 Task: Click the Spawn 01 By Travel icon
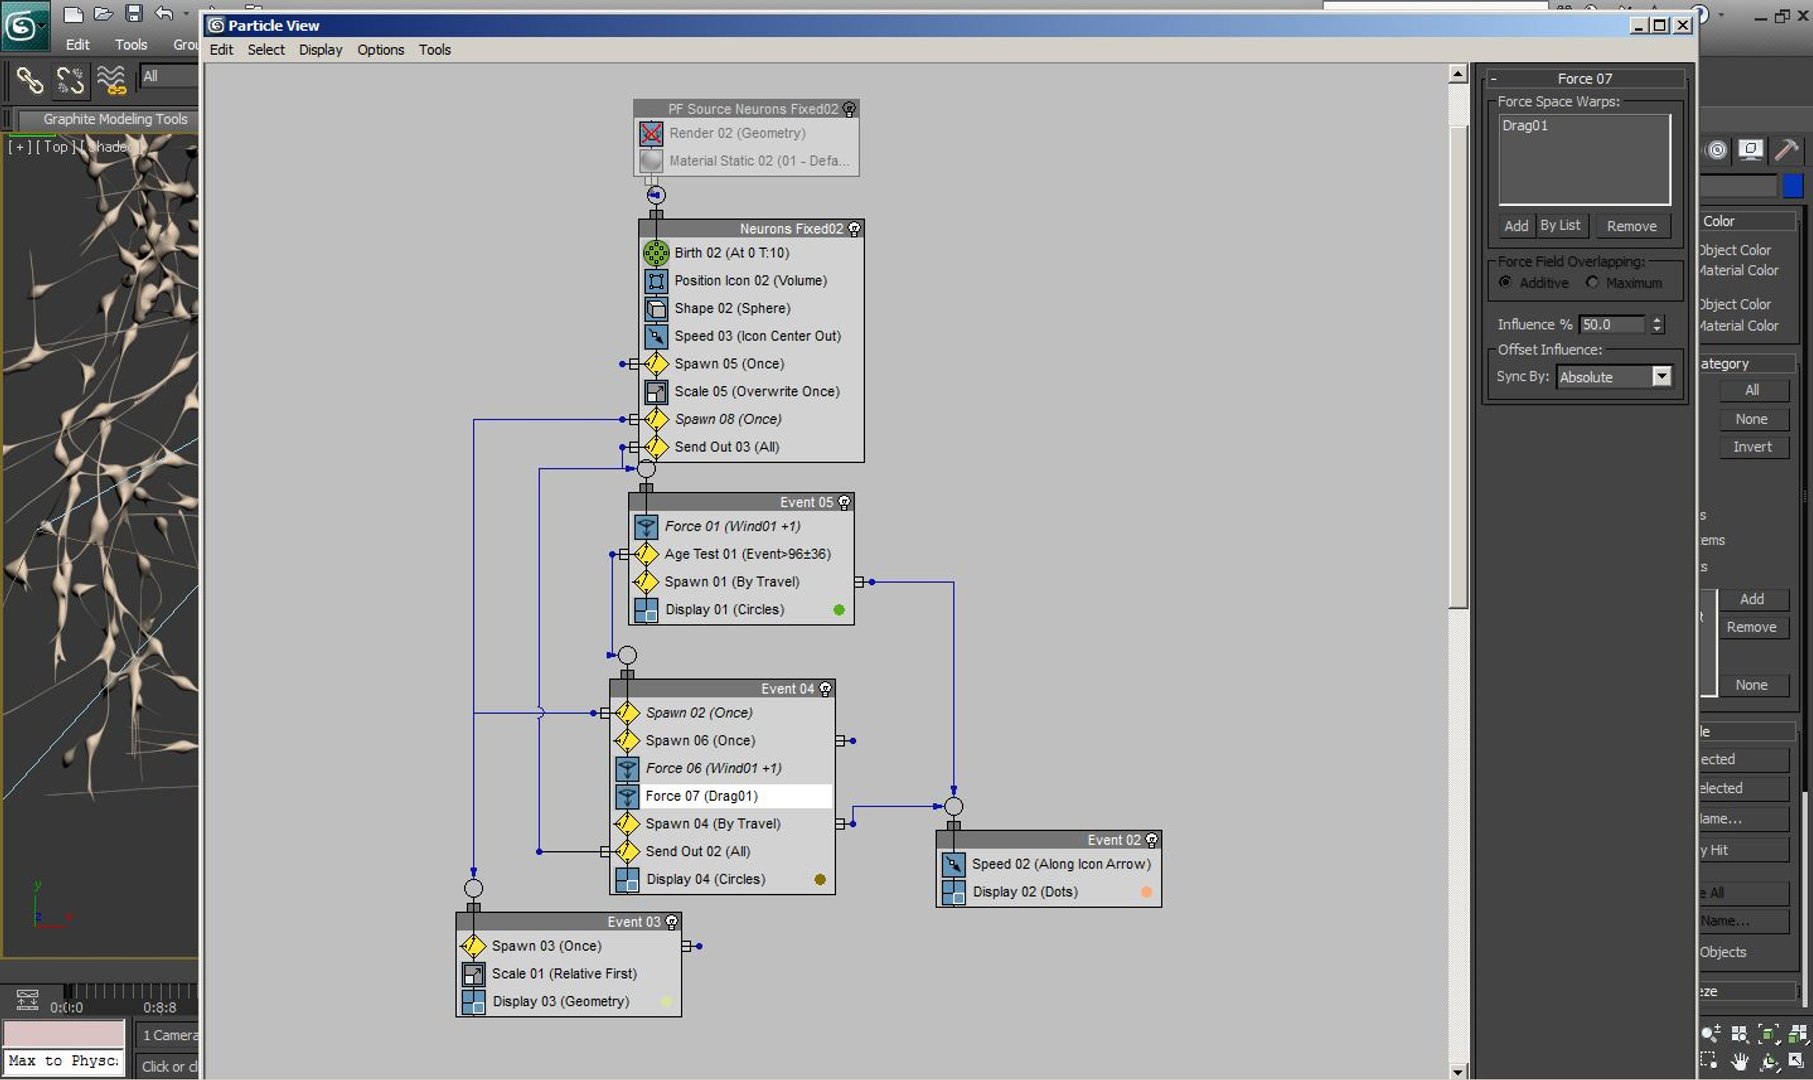point(646,582)
